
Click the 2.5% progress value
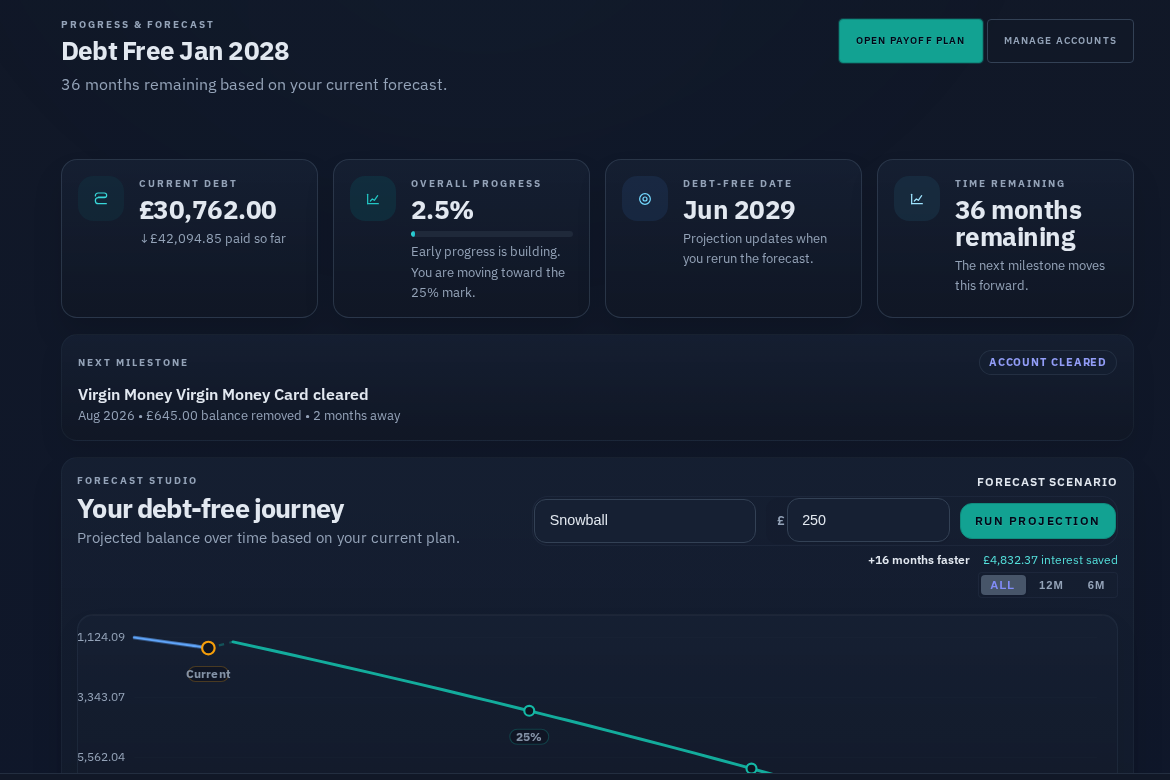pyautogui.click(x=442, y=210)
